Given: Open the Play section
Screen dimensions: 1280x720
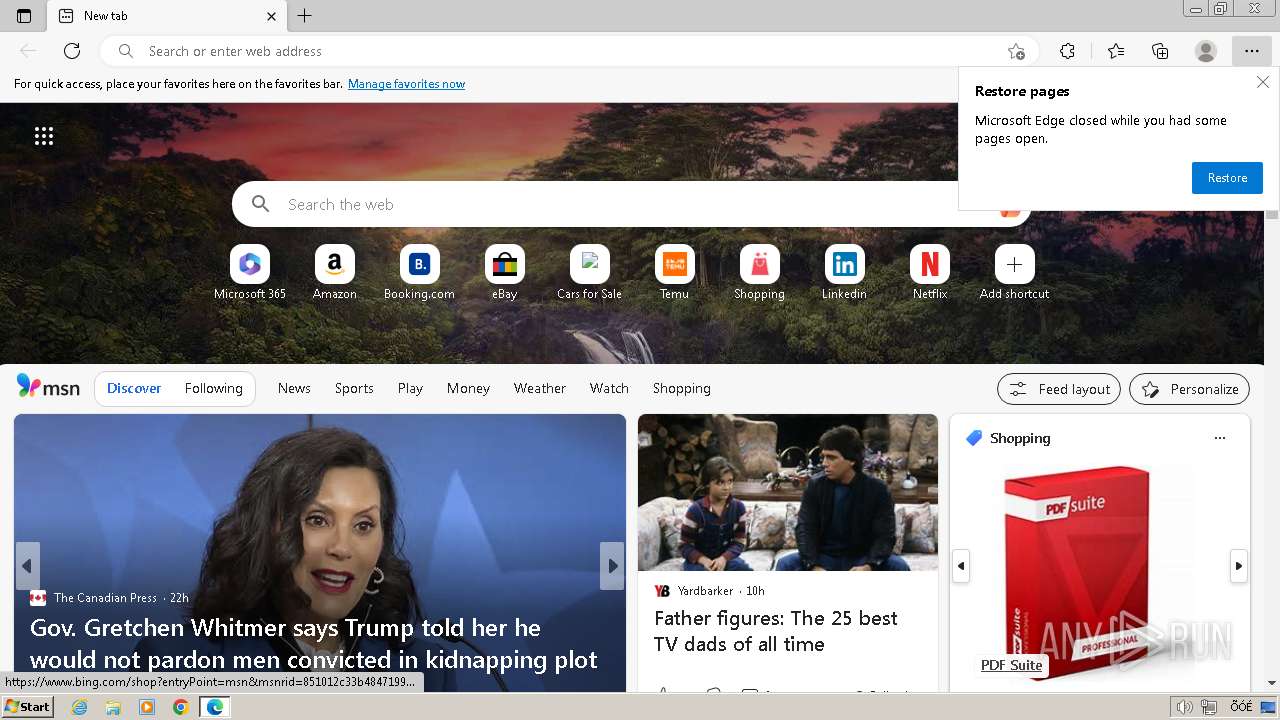Looking at the screenshot, I should [x=410, y=388].
